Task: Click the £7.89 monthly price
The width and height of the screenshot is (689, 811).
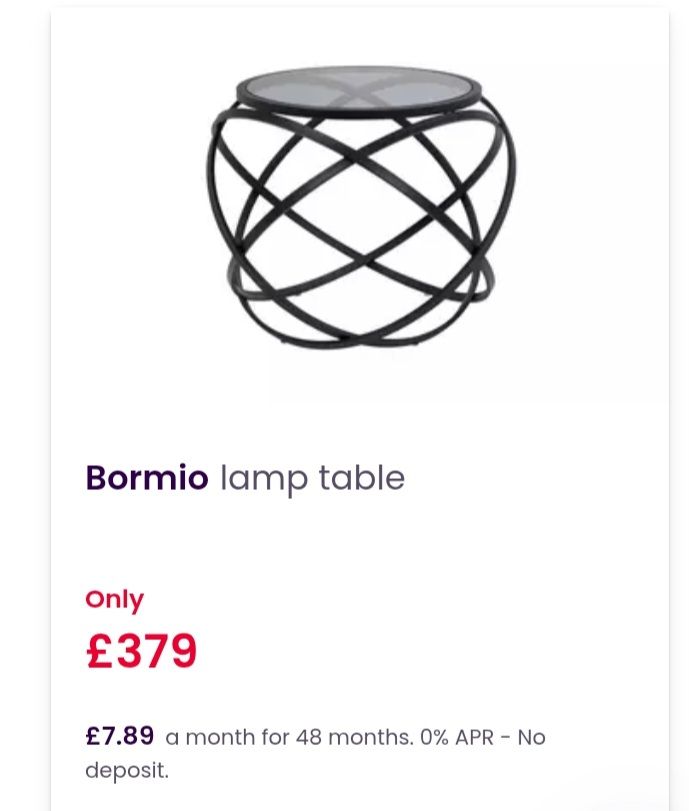Action: pyautogui.click(x=119, y=735)
